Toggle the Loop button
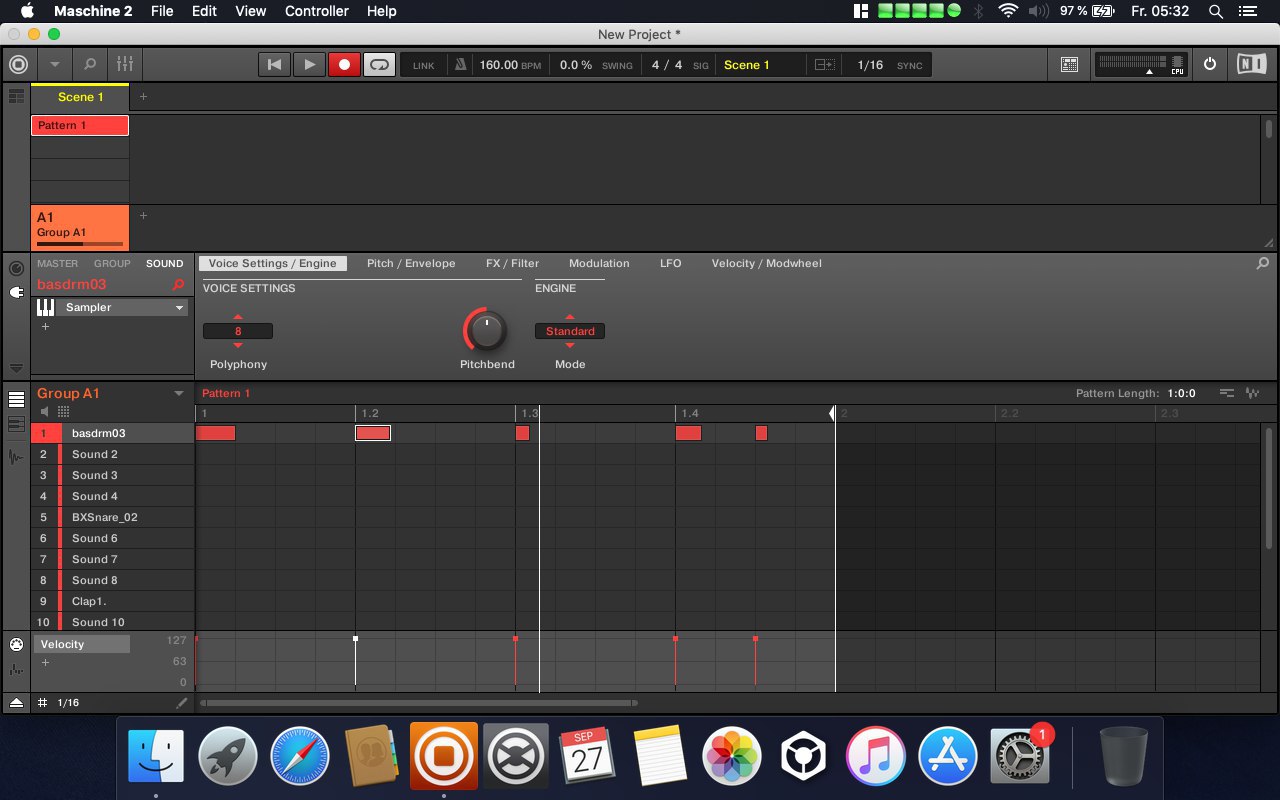 (x=379, y=65)
